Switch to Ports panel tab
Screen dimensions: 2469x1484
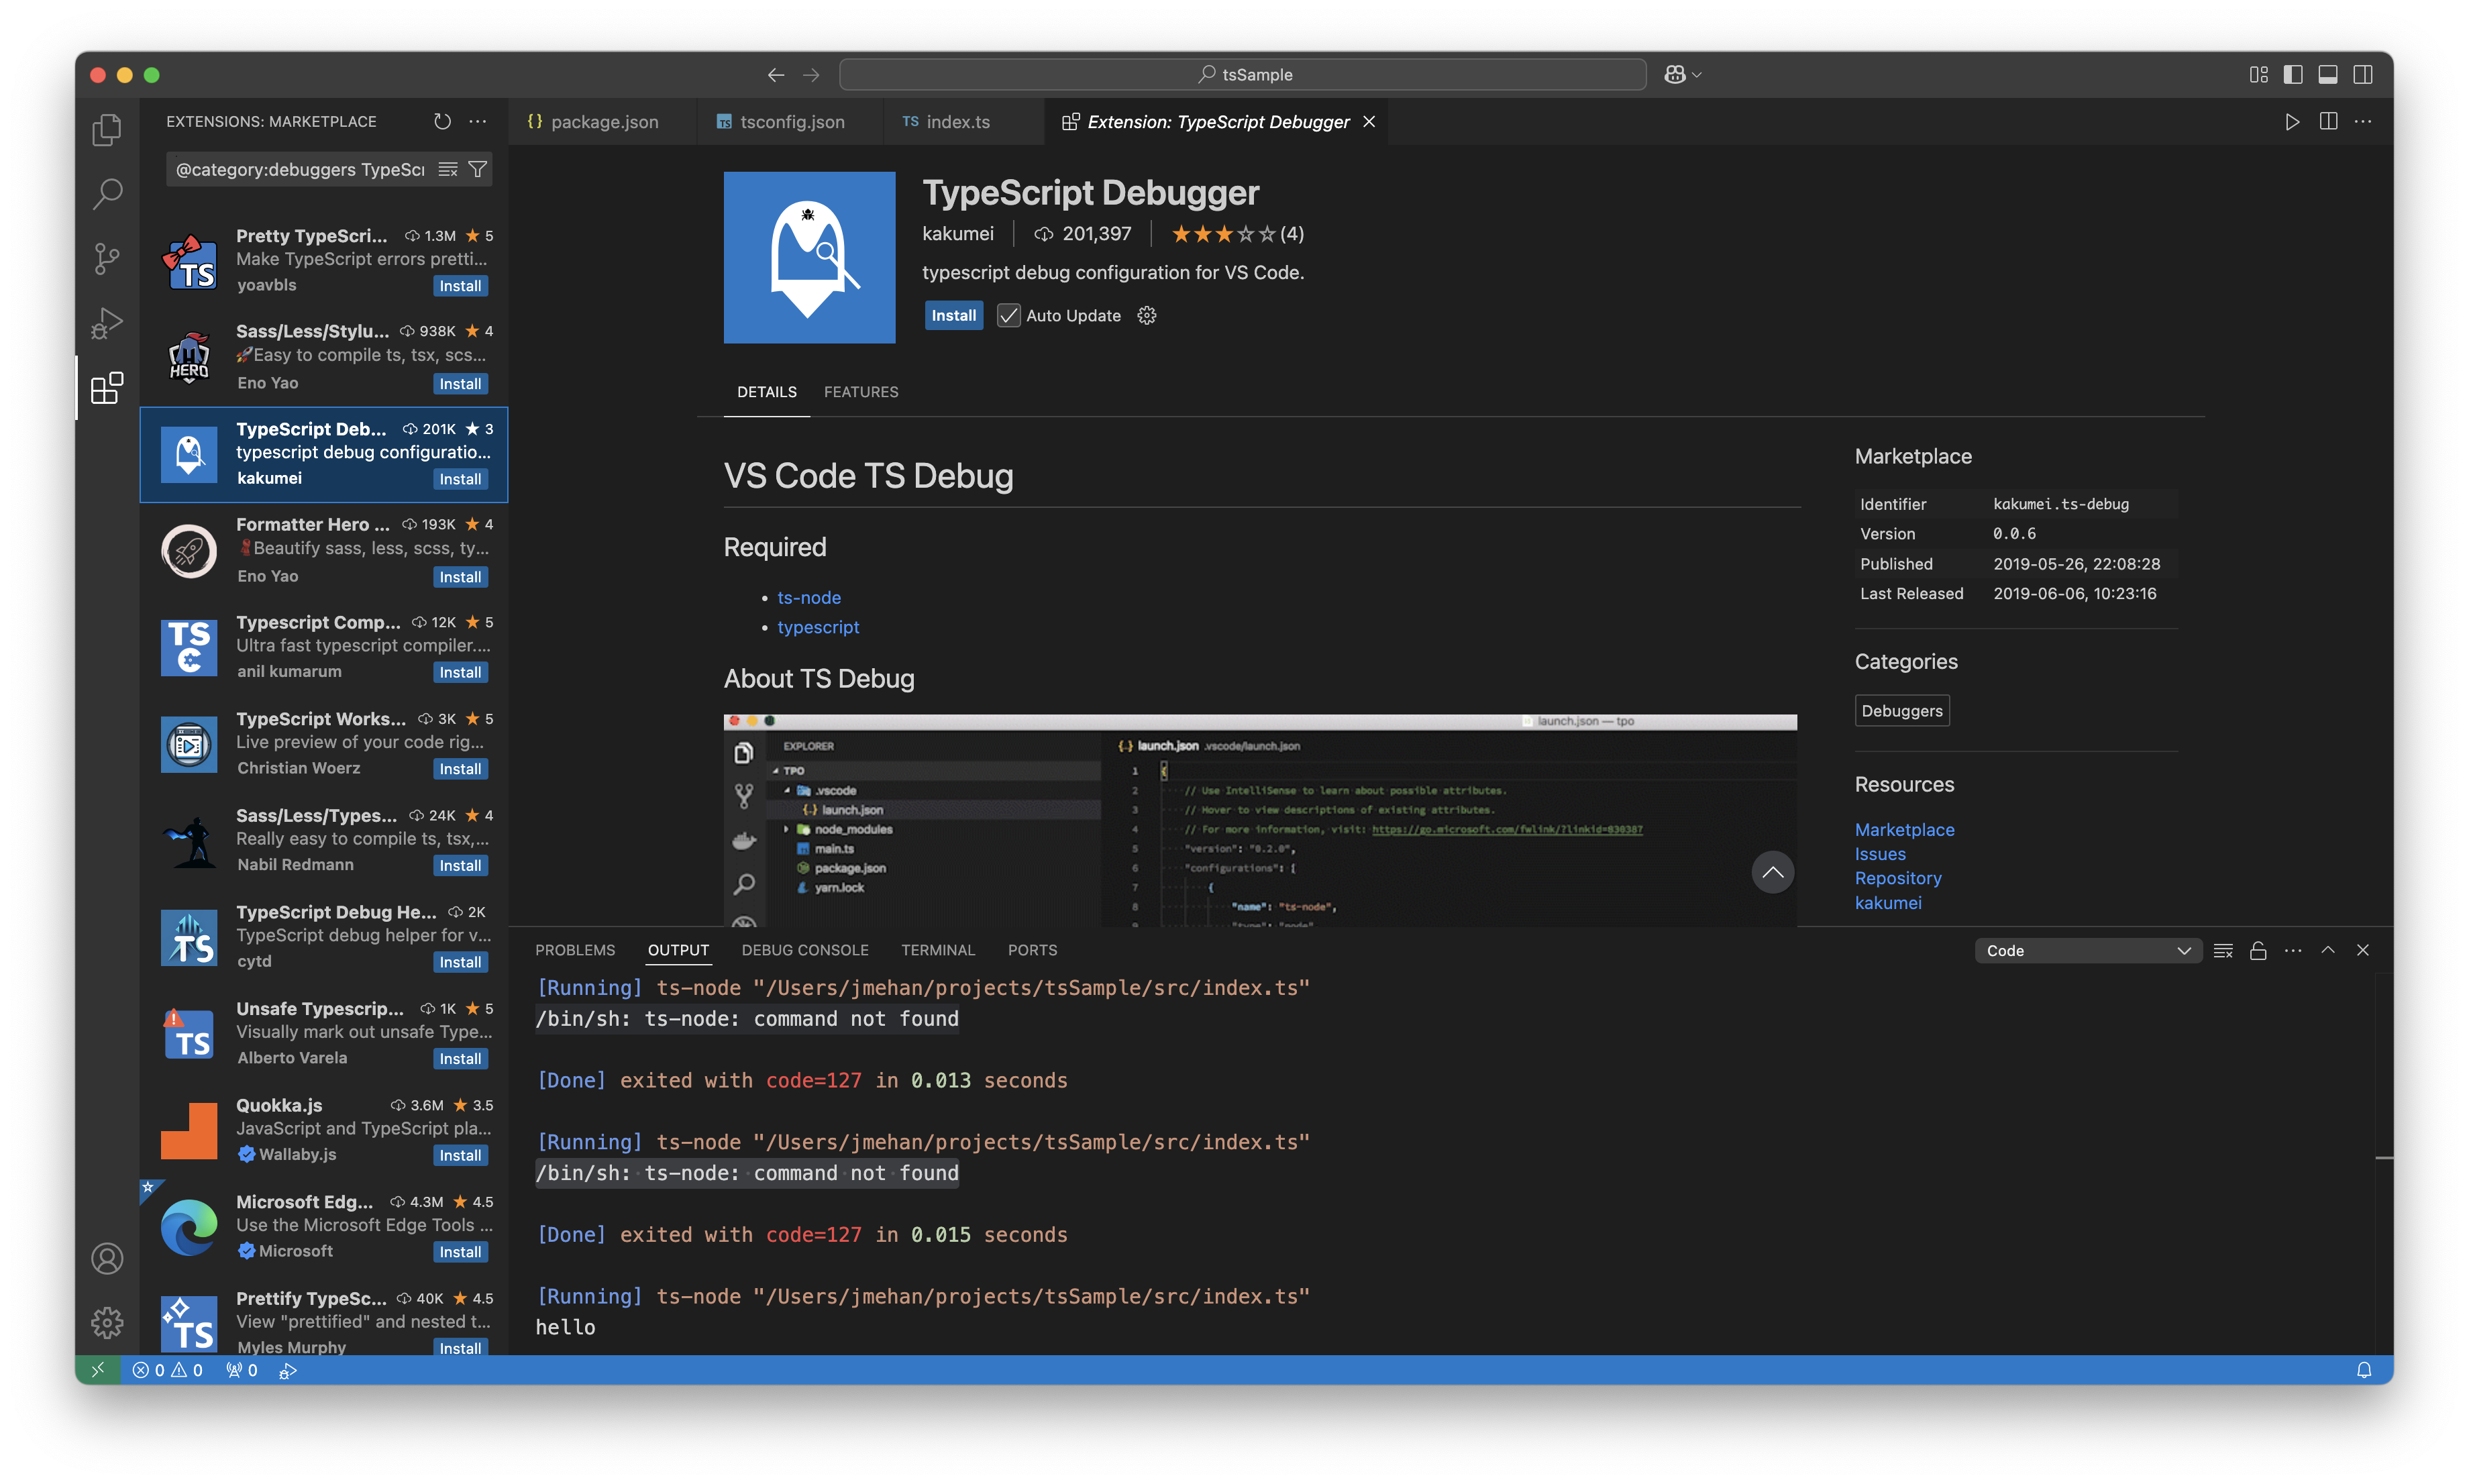point(1032,950)
